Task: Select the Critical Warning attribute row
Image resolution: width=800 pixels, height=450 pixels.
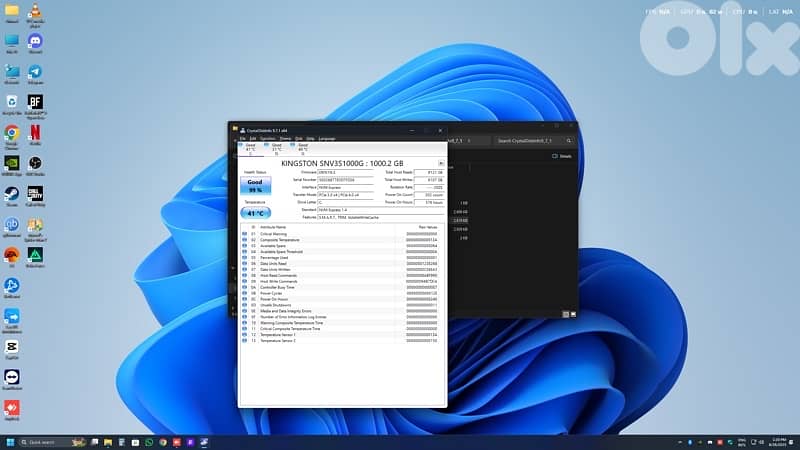Action: (342, 234)
